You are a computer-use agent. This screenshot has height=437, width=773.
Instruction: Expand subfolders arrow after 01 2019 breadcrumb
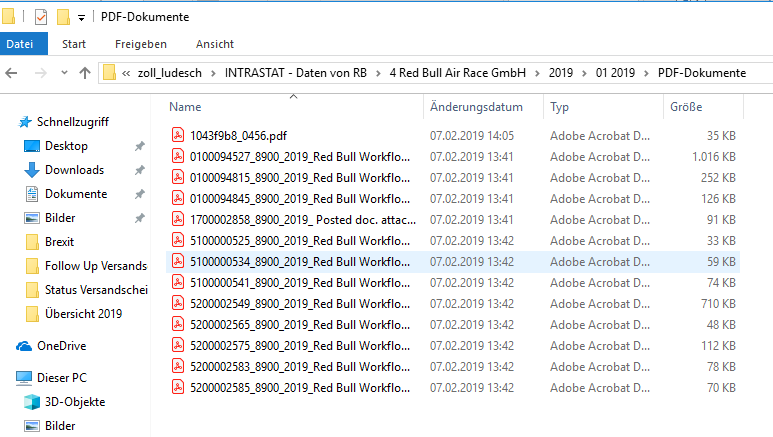pyautogui.click(x=646, y=73)
